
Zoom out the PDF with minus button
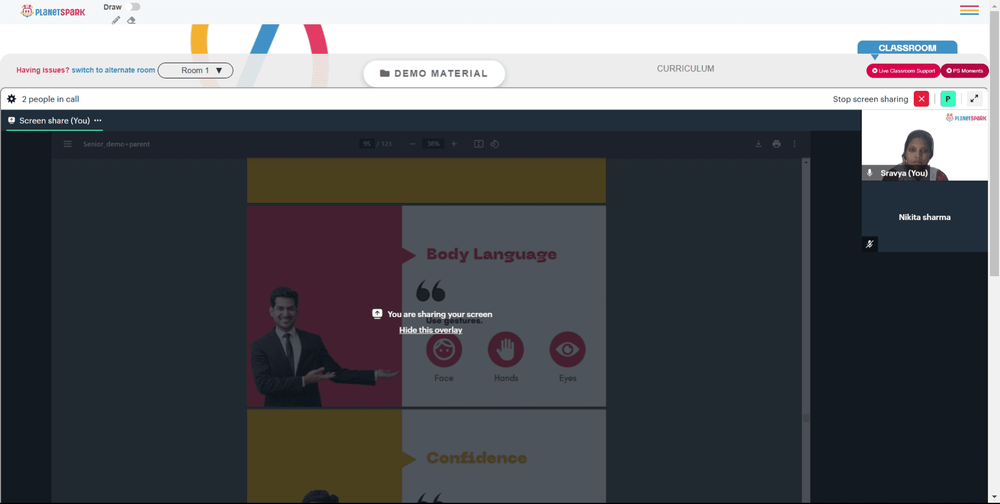click(x=413, y=144)
